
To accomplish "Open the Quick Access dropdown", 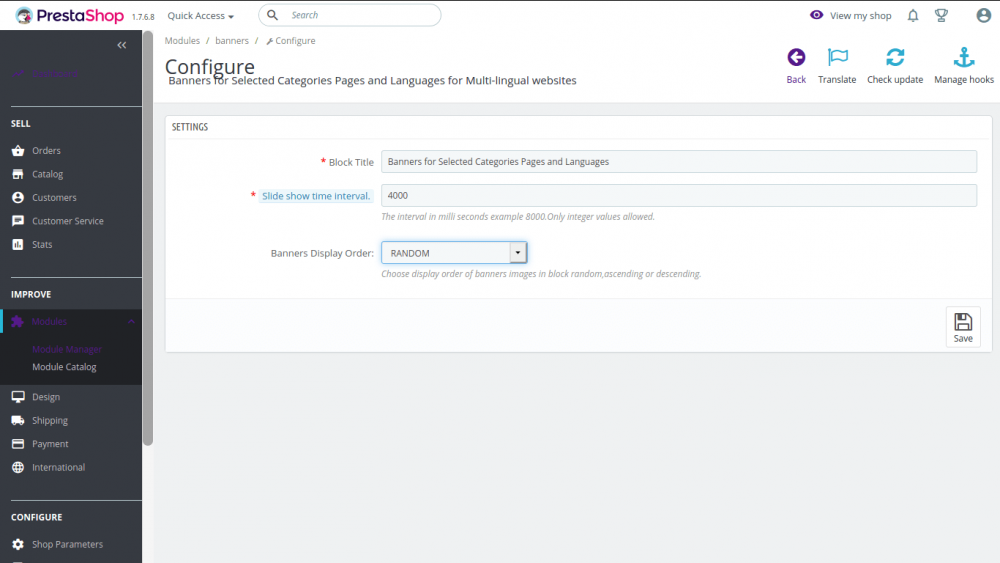I will [x=200, y=16].
